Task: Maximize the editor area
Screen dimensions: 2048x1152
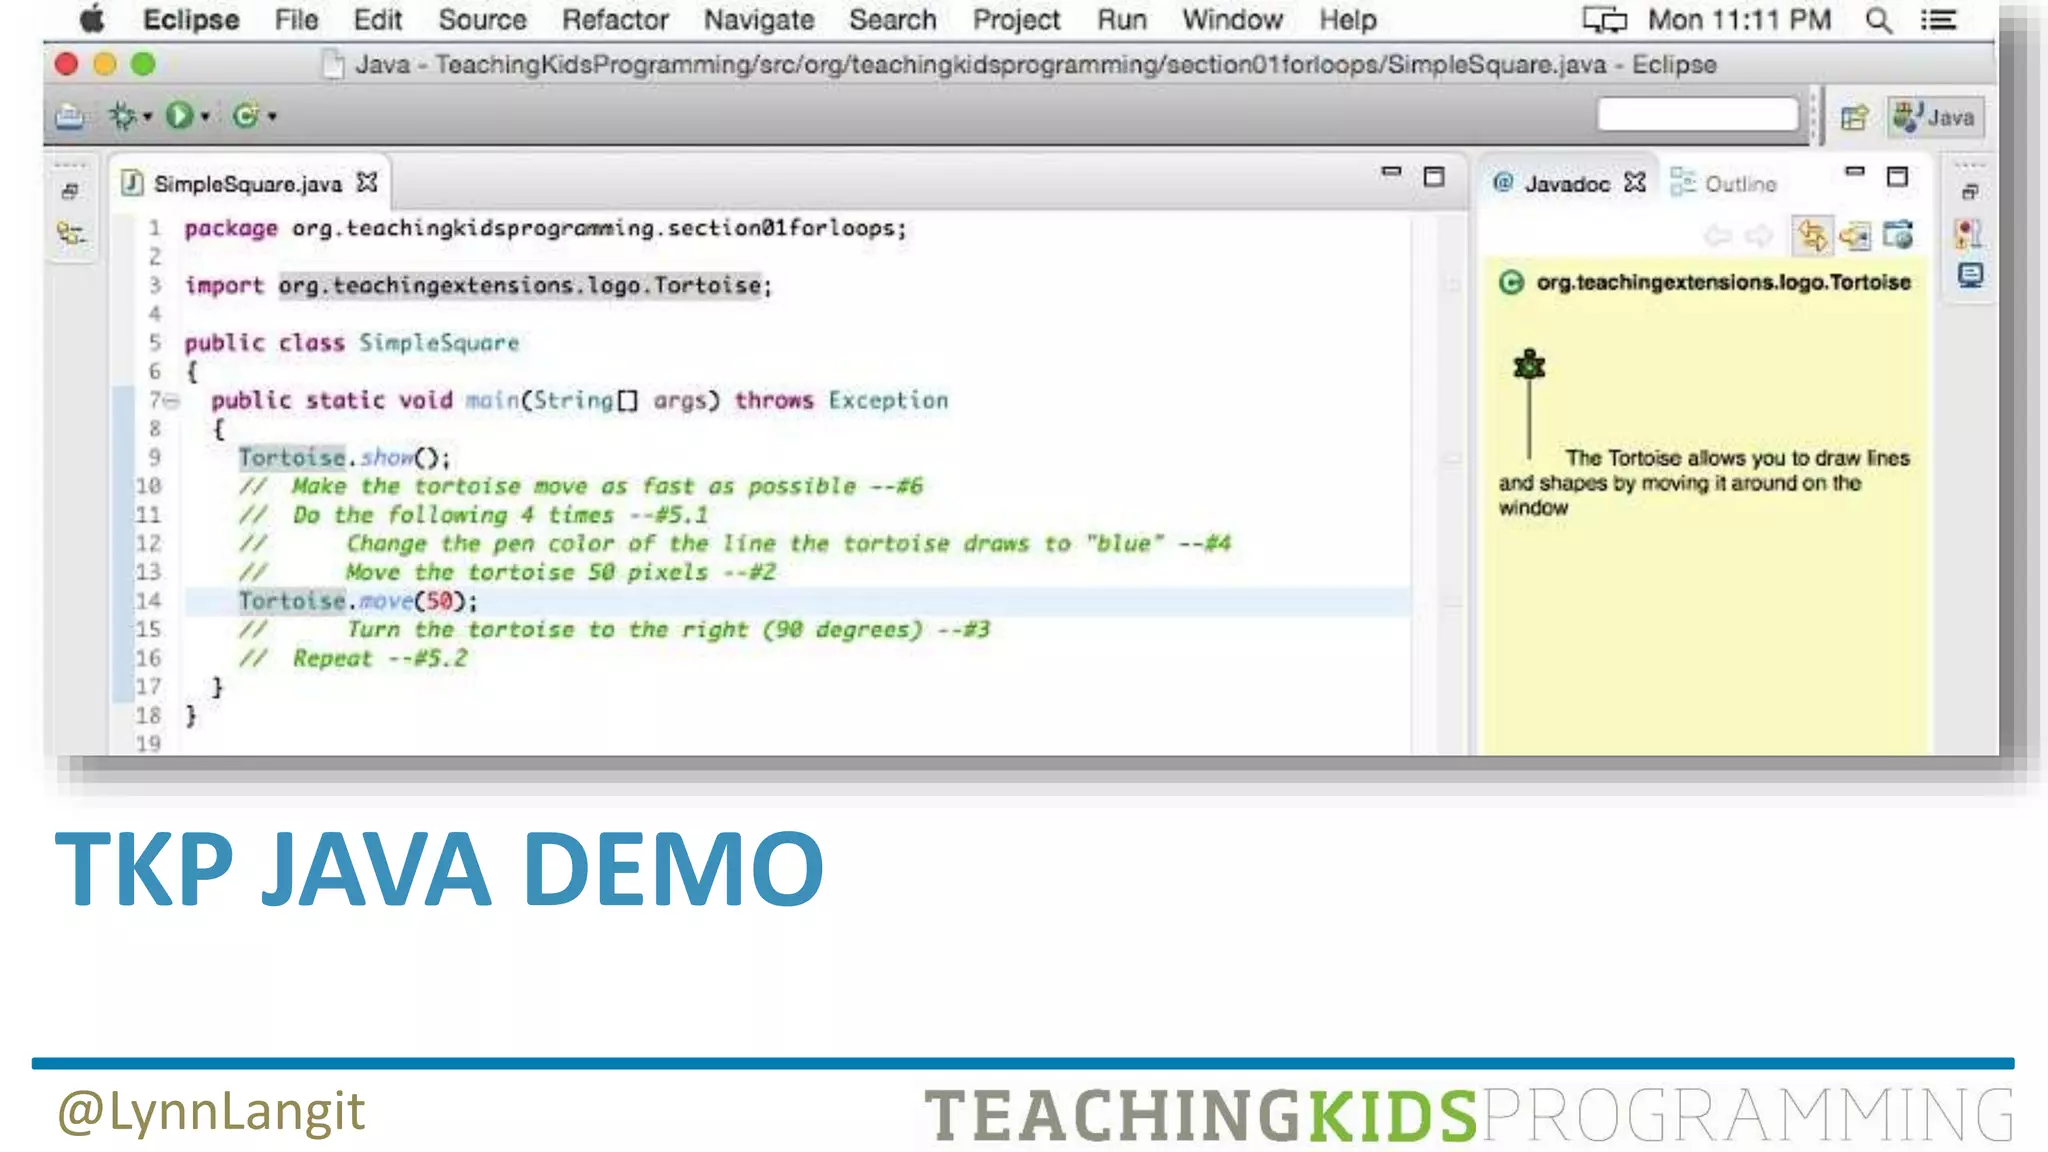Action: pos(1434,177)
